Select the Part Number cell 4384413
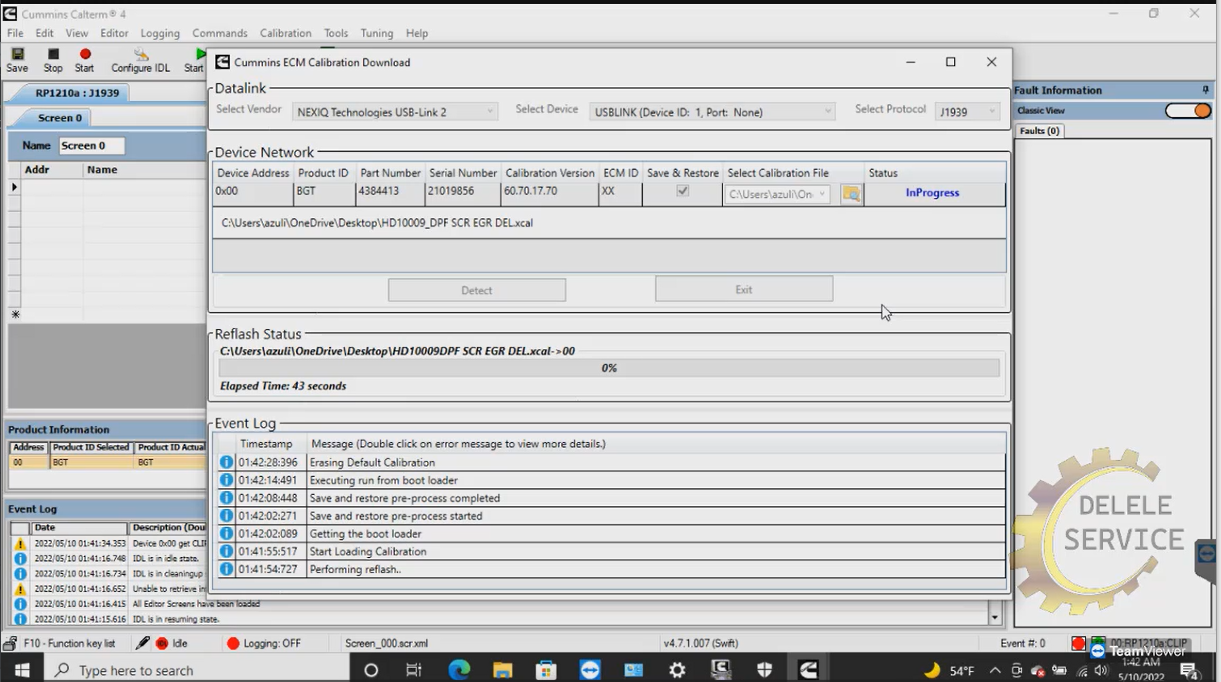 click(x=391, y=194)
